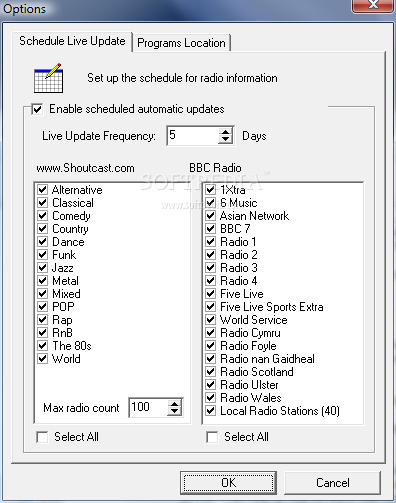Uncheck Radio 3 station
The image size is (396, 503).
point(210,268)
